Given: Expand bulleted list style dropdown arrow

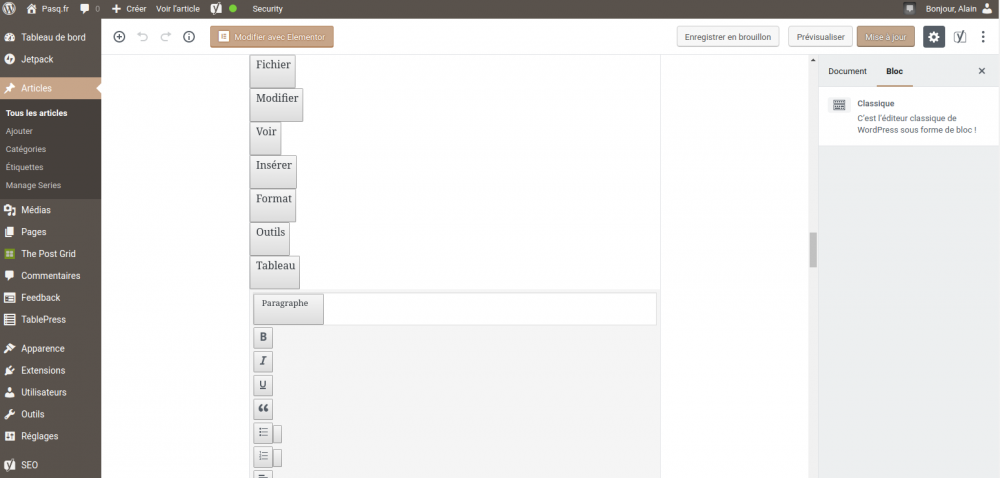Looking at the screenshot, I should pos(278,434).
